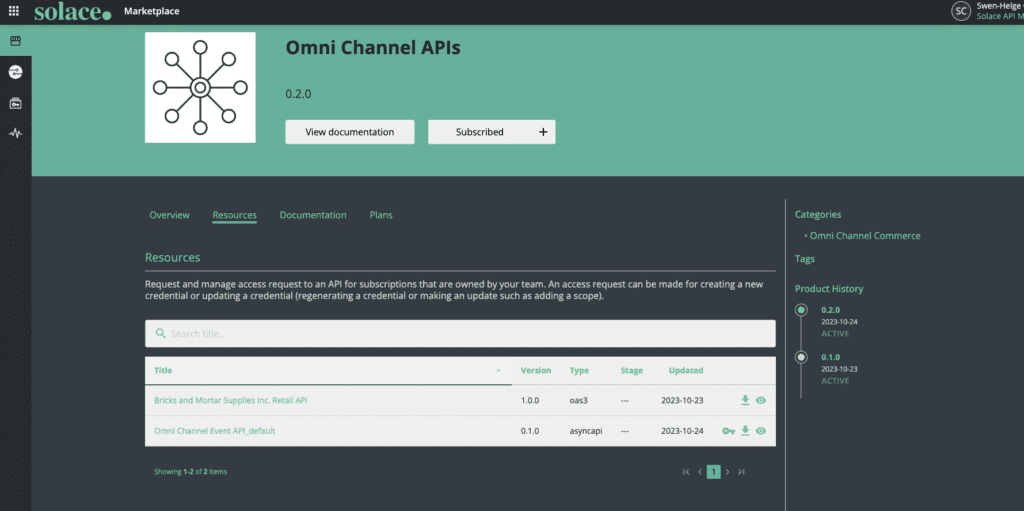1024x511 pixels.
Task: Open the second sidebar icon with arrows
Action: point(16,72)
